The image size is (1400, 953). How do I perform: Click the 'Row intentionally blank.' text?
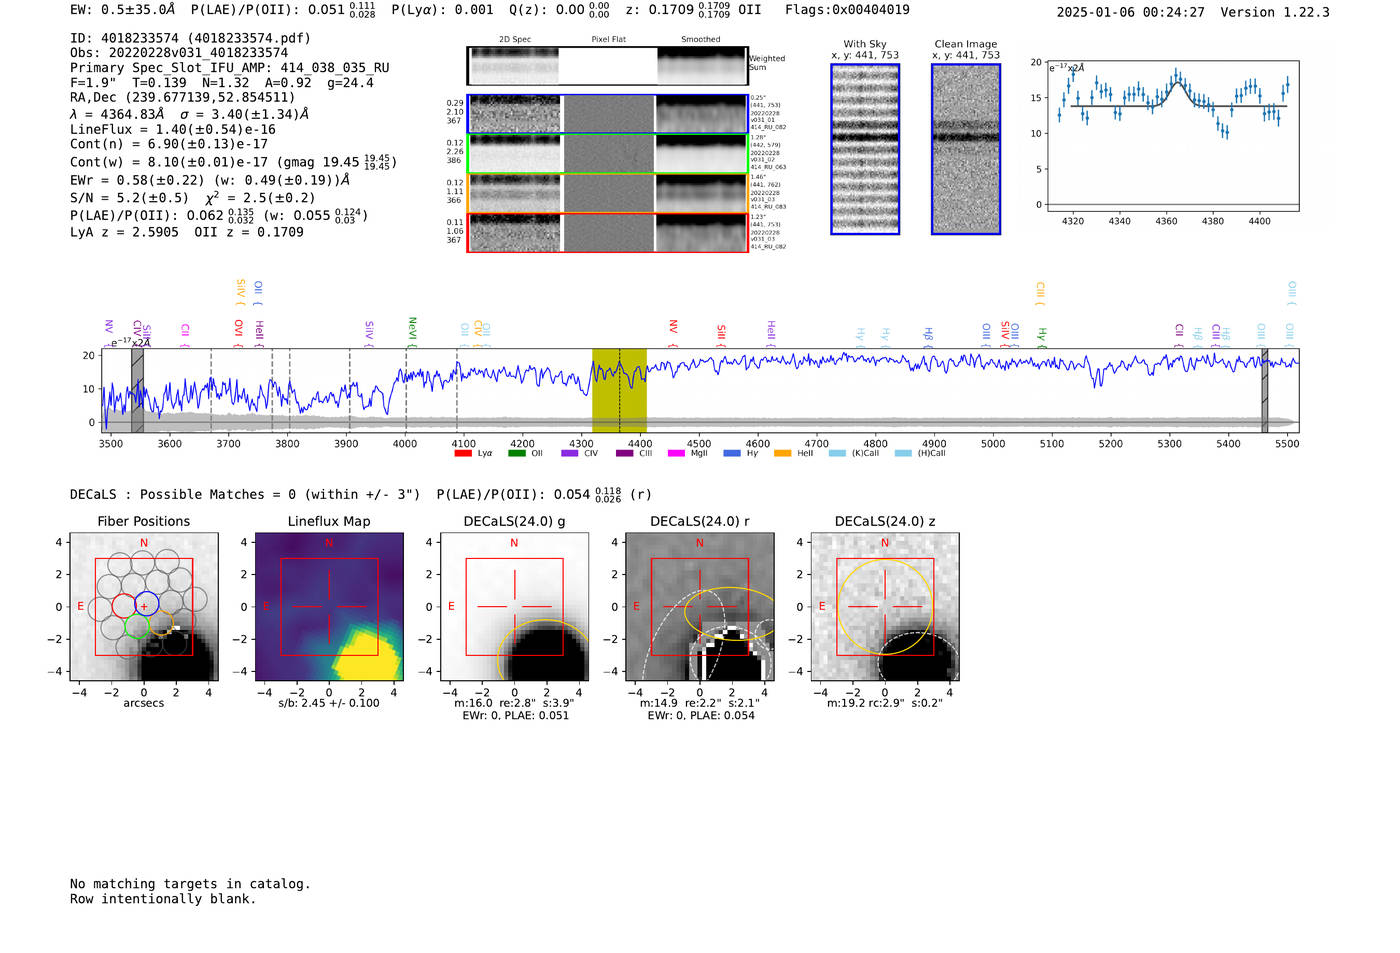[163, 899]
